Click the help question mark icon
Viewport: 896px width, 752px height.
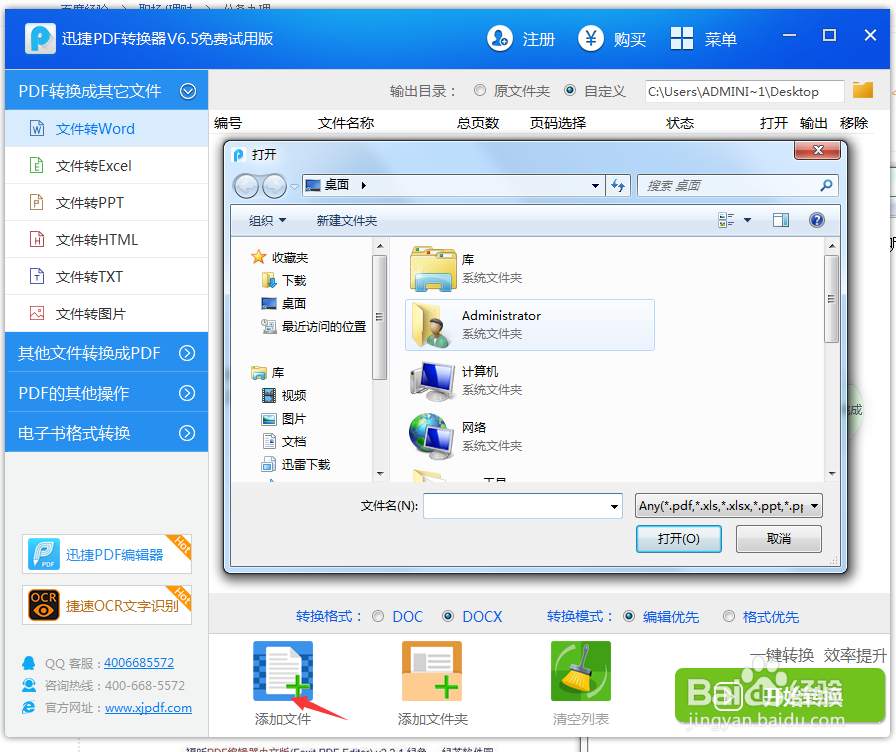tap(817, 220)
